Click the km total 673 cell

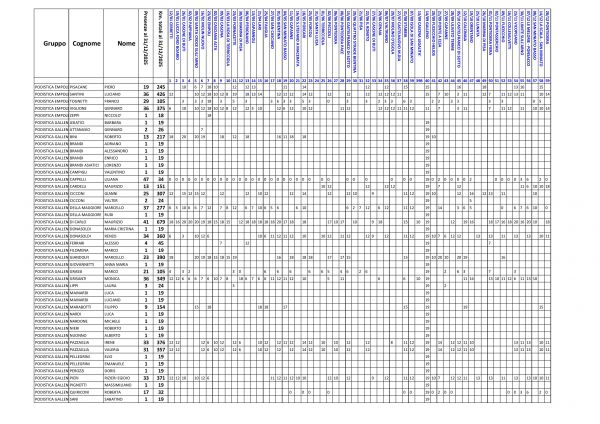pyautogui.click(x=158, y=221)
